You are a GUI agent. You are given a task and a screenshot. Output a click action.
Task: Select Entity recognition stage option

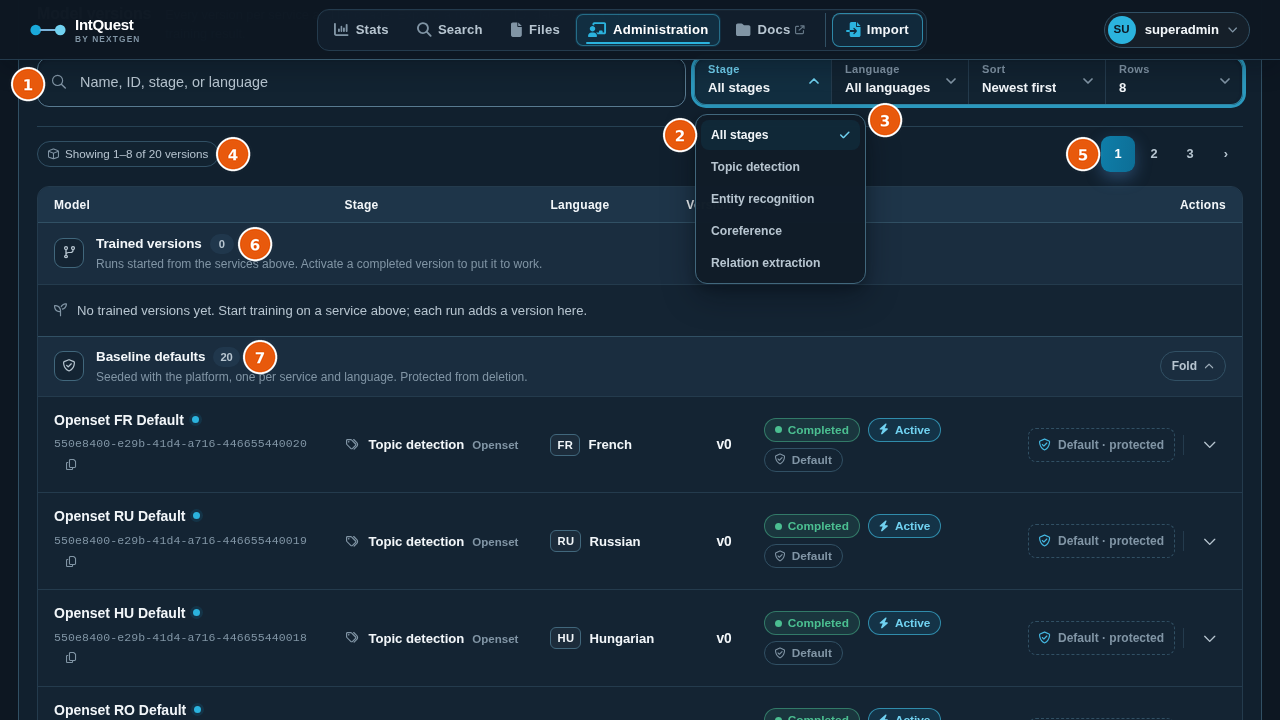click(780, 199)
